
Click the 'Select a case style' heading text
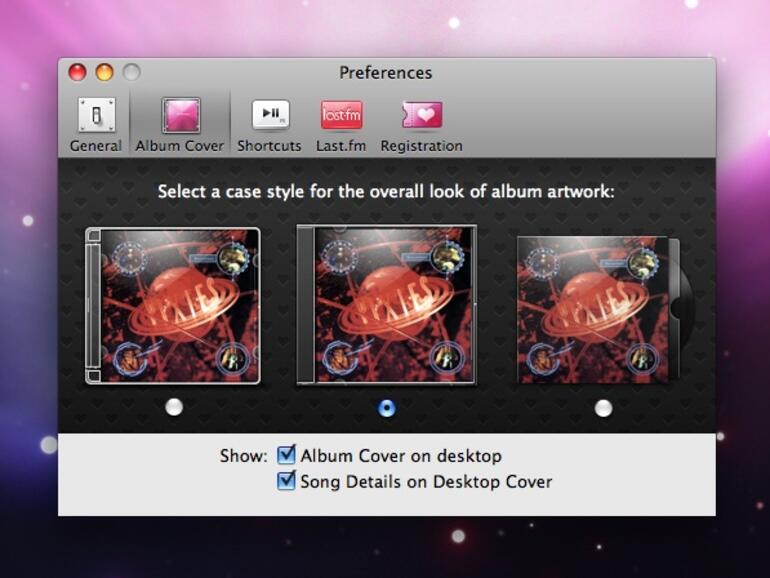tap(386, 192)
